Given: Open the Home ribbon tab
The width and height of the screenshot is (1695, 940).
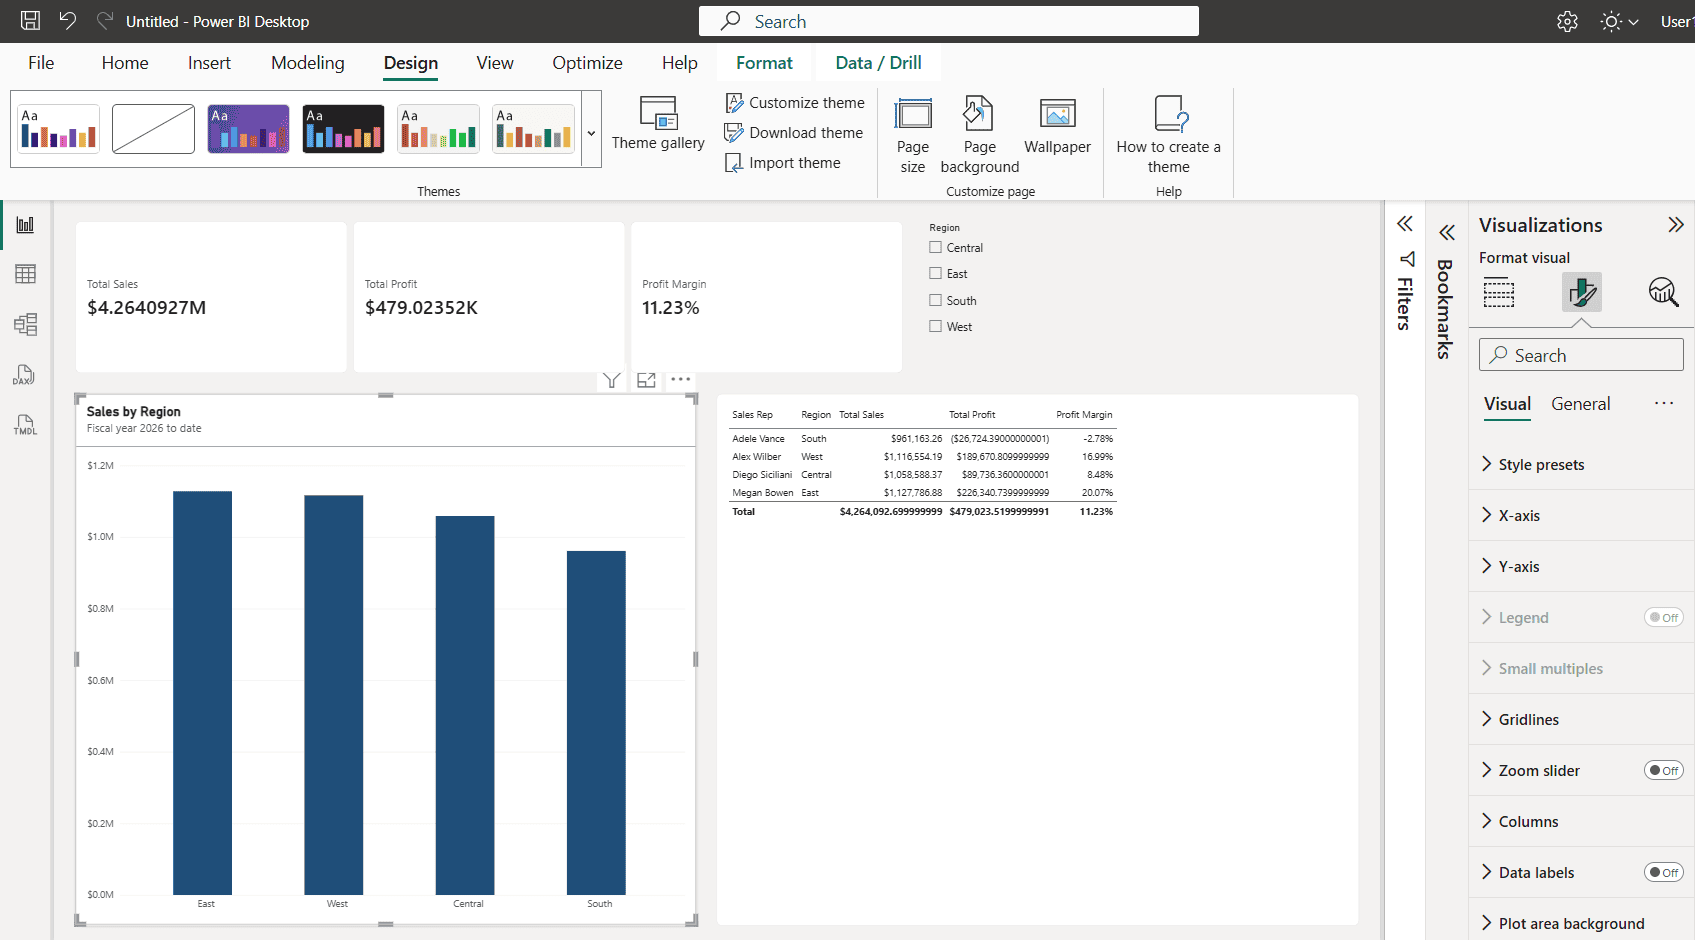Looking at the screenshot, I should pyautogui.click(x=125, y=63).
